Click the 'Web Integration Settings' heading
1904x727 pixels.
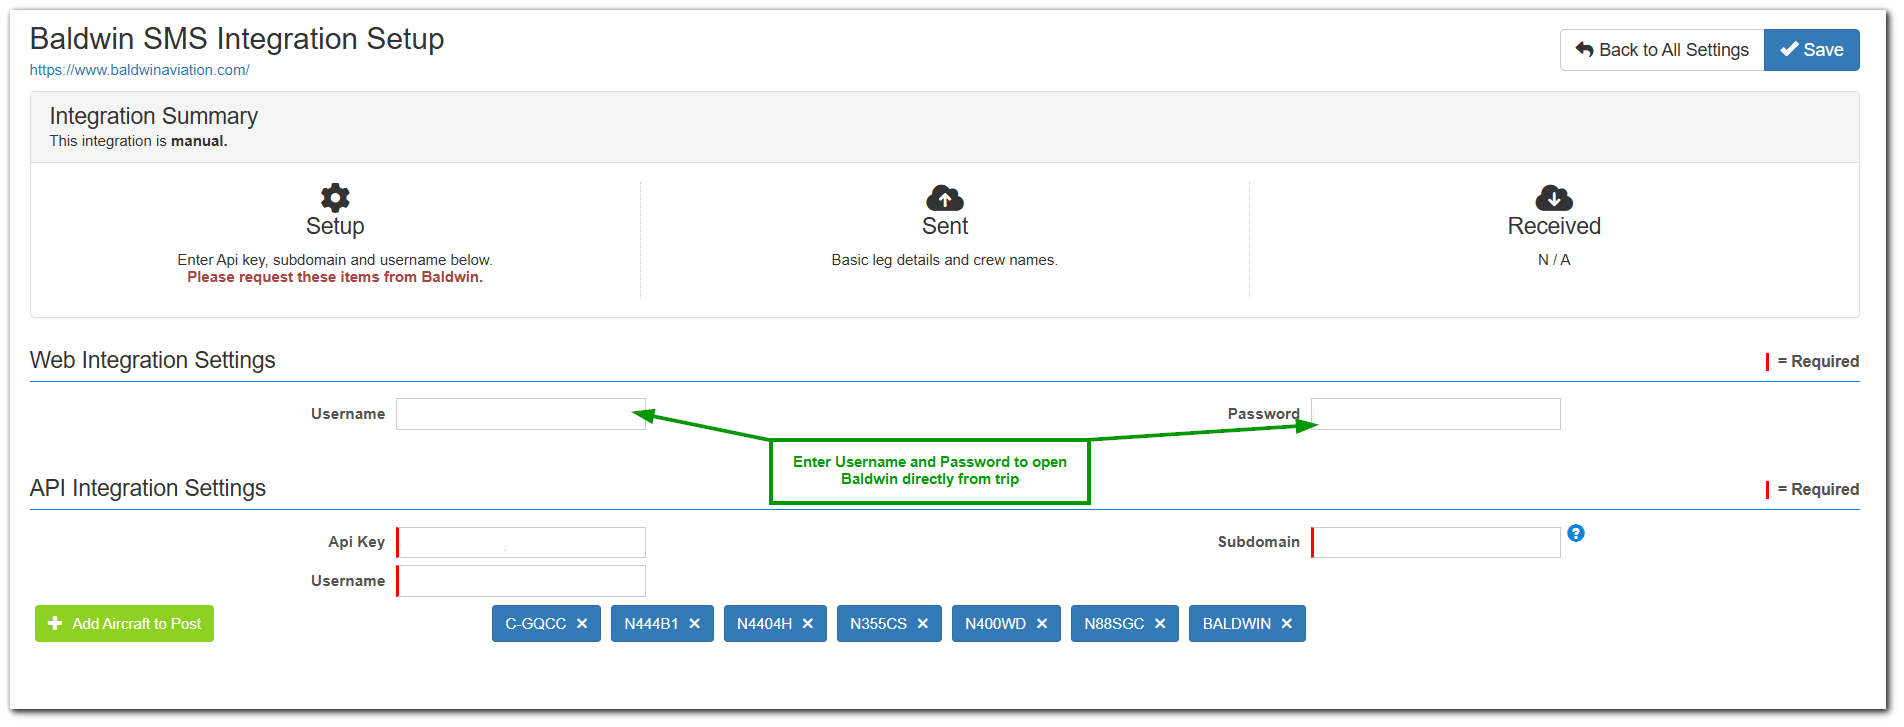(x=153, y=360)
